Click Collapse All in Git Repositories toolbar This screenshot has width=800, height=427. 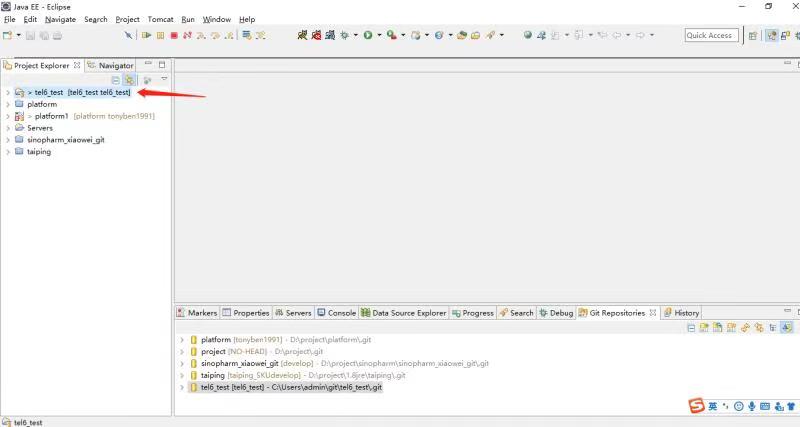691,328
